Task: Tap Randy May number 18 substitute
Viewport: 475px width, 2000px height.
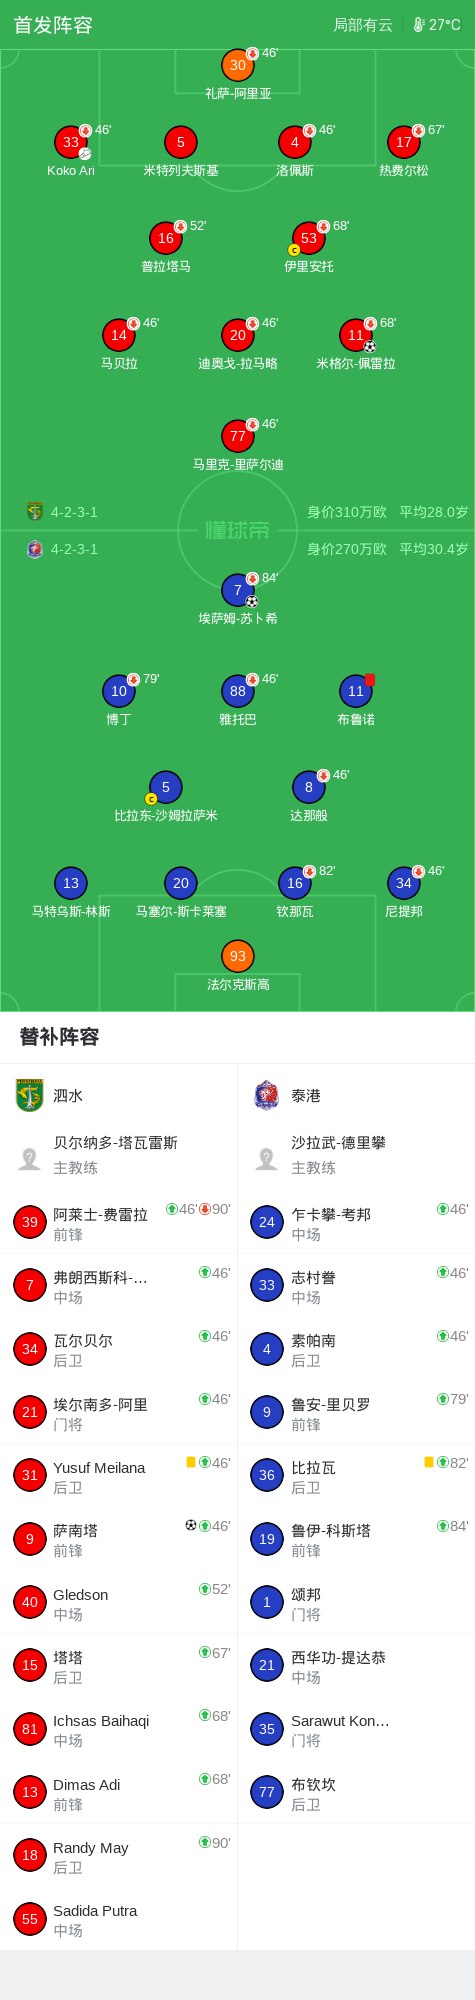Action: pyautogui.click(x=119, y=1856)
